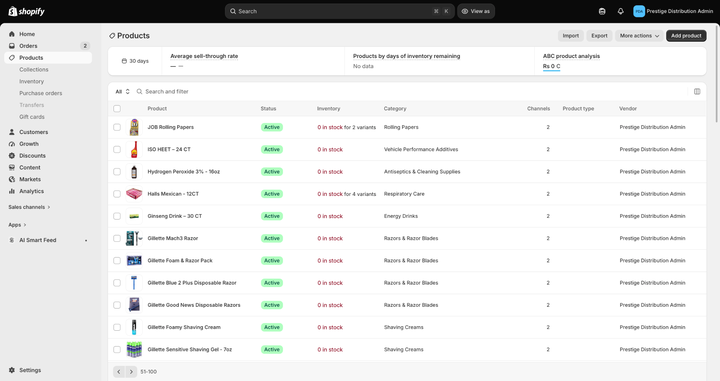Check the Gillette Foamy Shaving Cream row

tap(117, 327)
